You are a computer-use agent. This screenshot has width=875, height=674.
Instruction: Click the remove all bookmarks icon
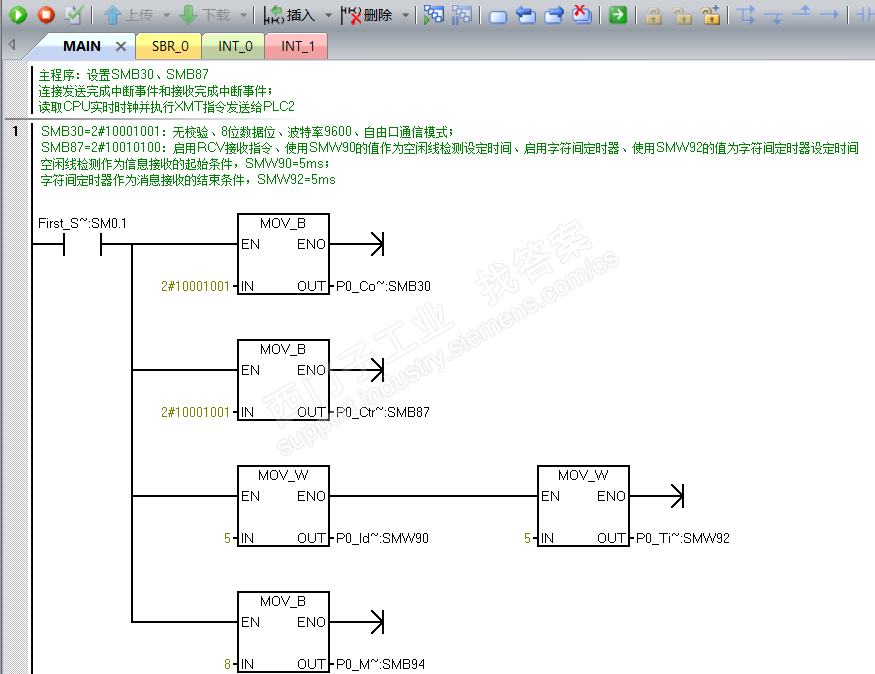point(582,15)
